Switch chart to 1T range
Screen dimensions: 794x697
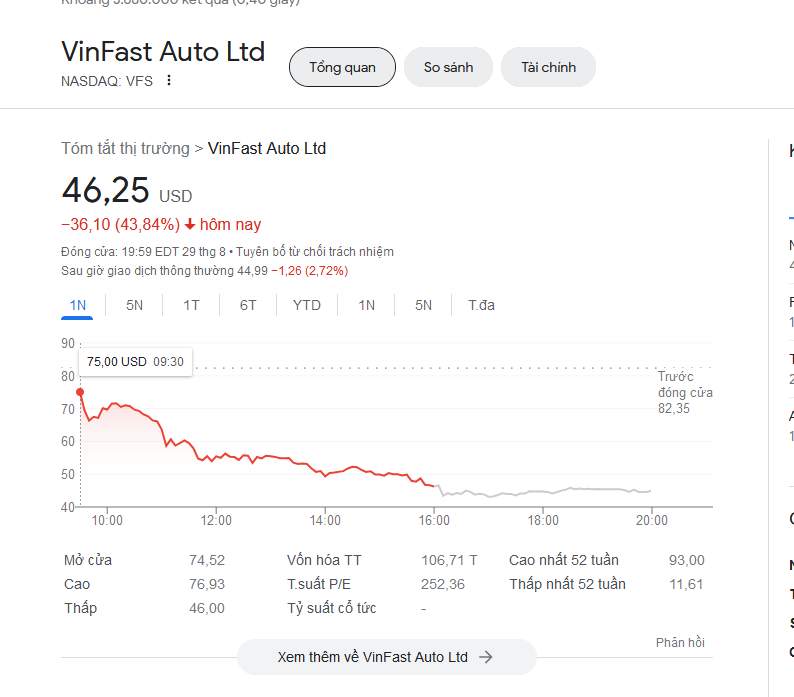(191, 305)
